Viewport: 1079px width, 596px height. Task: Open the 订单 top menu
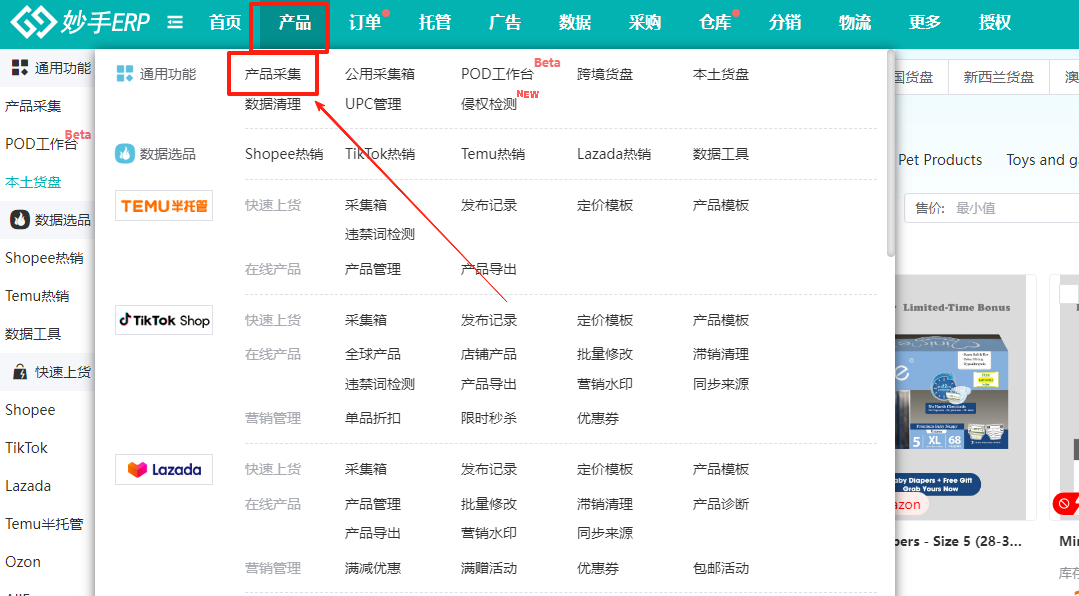coord(365,23)
